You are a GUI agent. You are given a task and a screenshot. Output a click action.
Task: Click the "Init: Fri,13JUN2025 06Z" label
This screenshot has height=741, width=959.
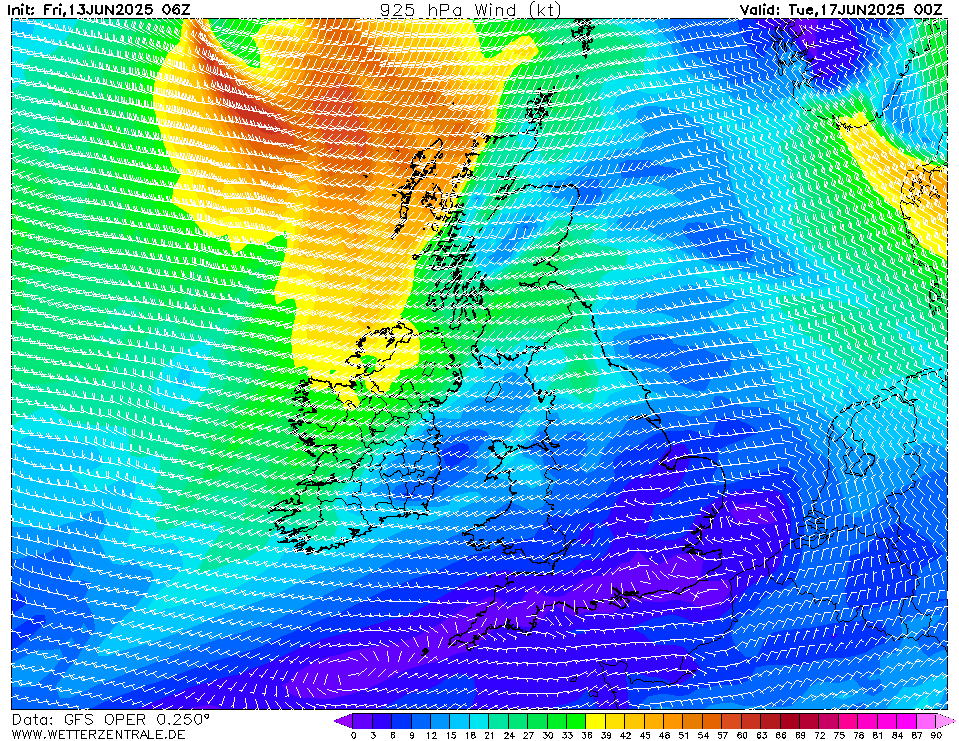pos(98,10)
